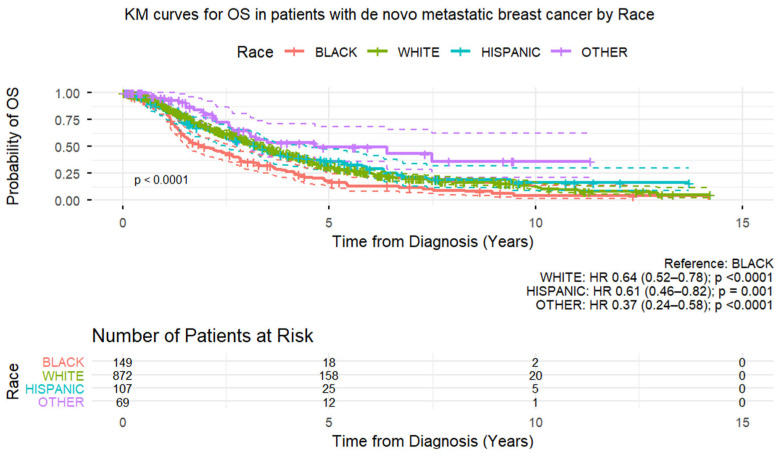This screenshot has width=782, height=464.
Task: Click the purple OTHER legend line marker
Action: coord(561,52)
